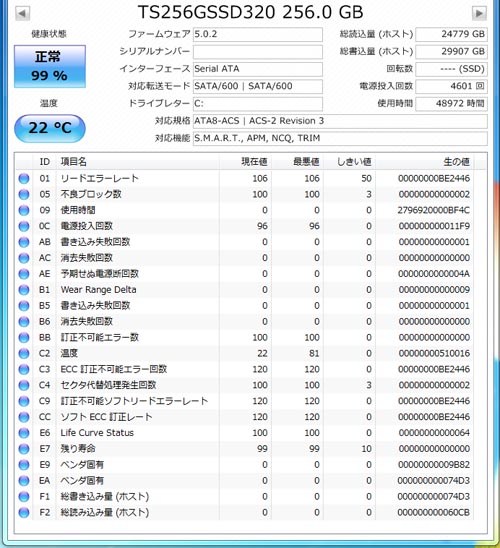Click the ドライブレター field showing C:
Image resolution: width=500 pixels, height=548 pixels.
point(258,103)
